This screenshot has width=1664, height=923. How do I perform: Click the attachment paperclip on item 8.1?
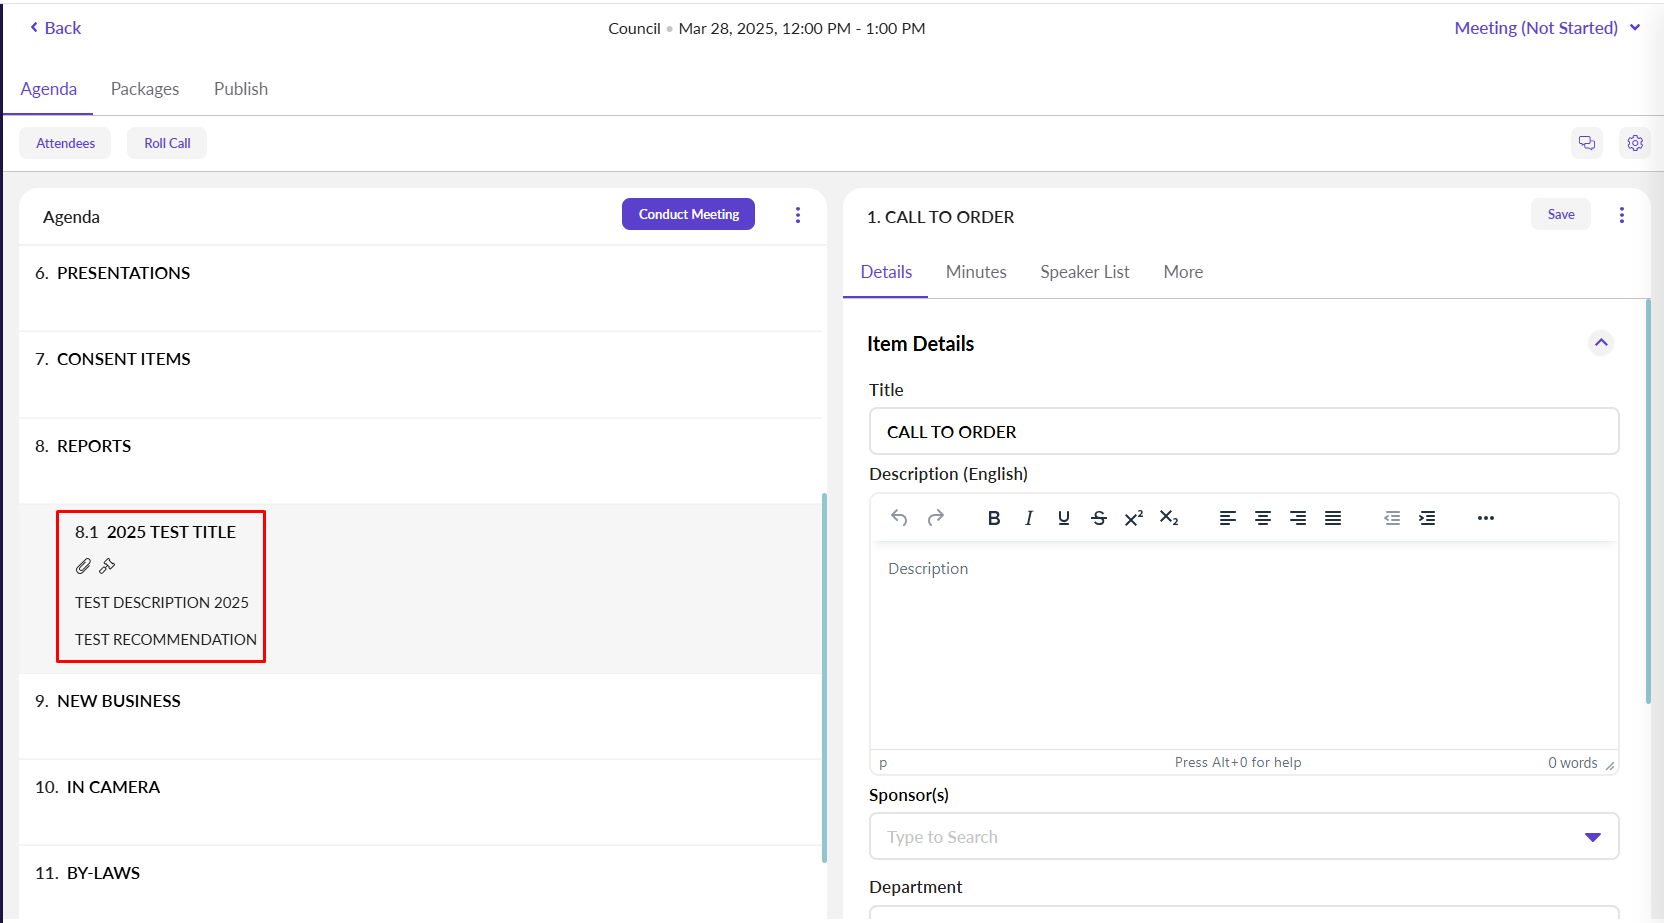[x=83, y=566]
